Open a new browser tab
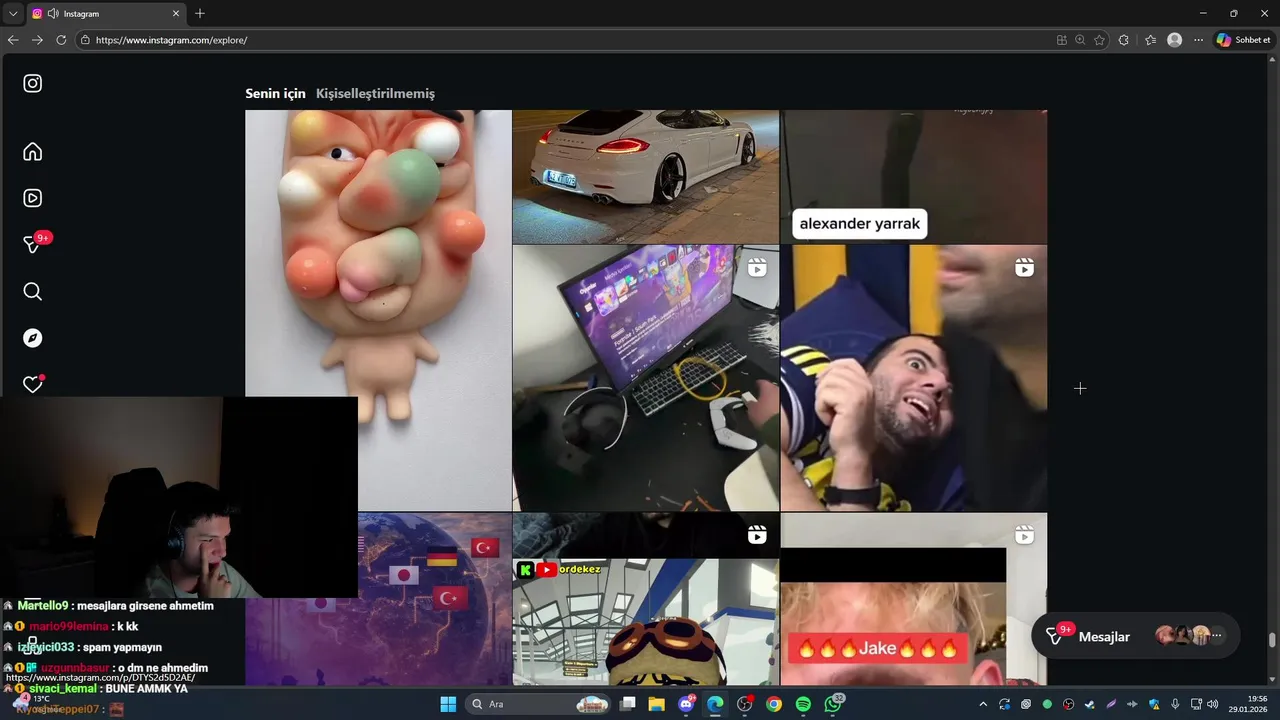This screenshot has width=1280, height=720. [200, 14]
